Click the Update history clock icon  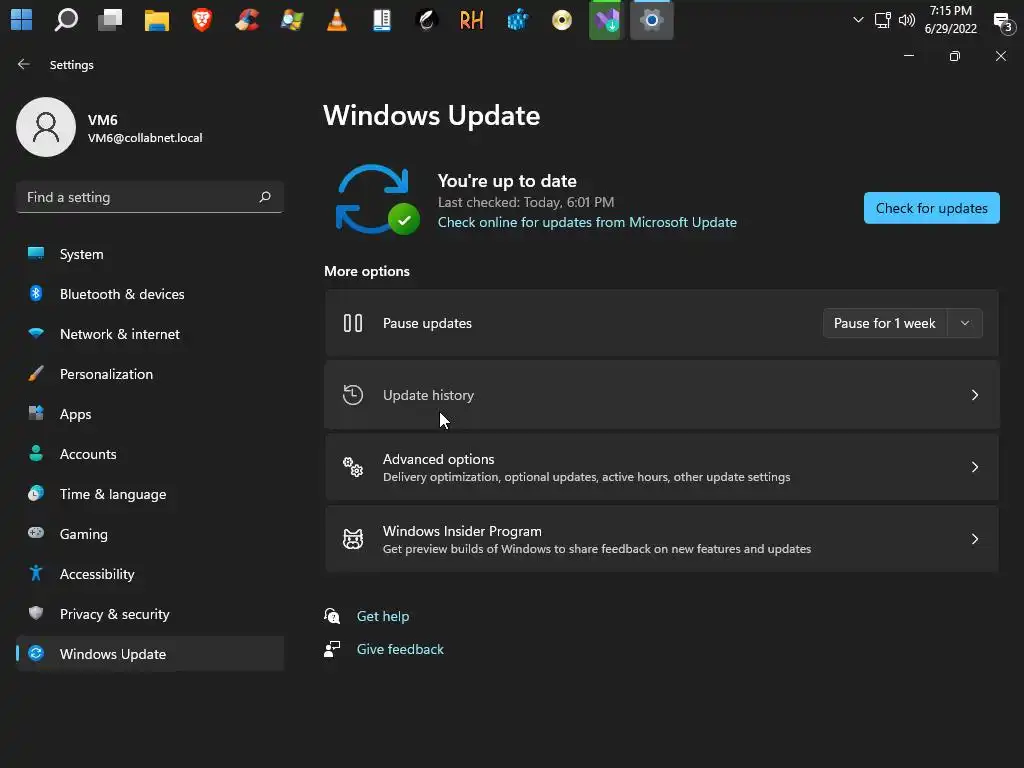coord(353,394)
